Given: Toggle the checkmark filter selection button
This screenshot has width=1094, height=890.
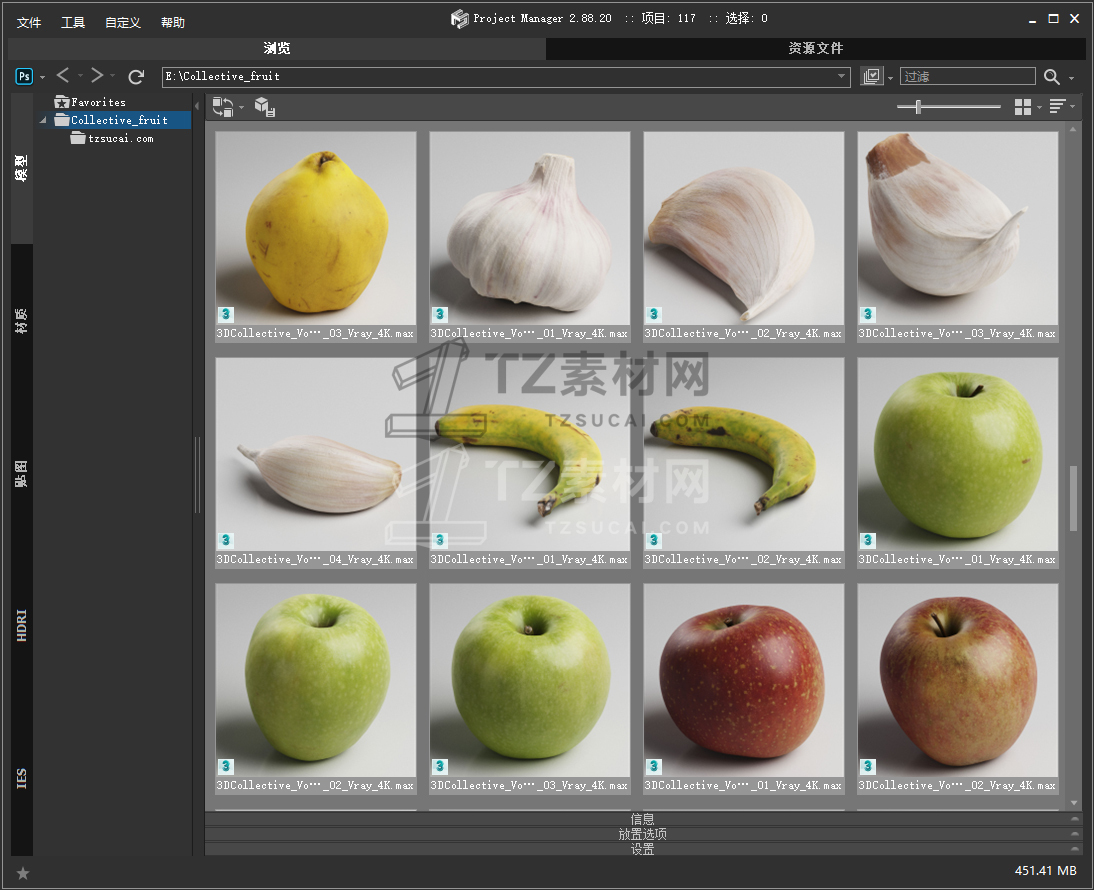Looking at the screenshot, I should (872, 77).
